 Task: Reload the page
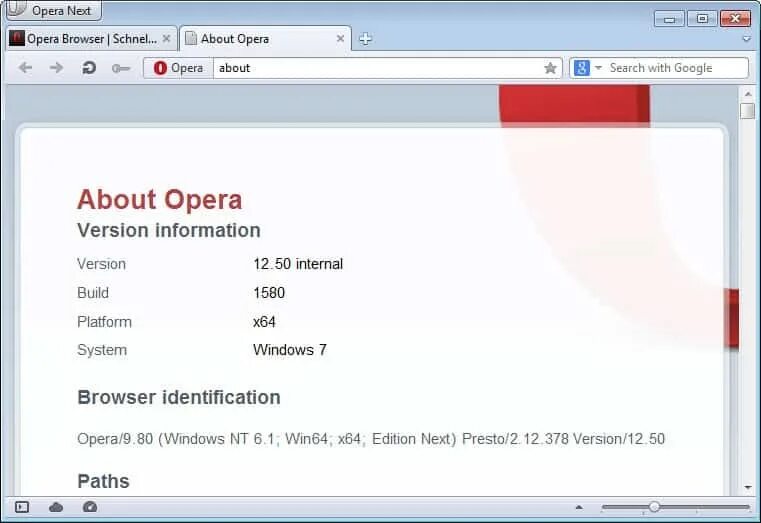pyautogui.click(x=89, y=68)
